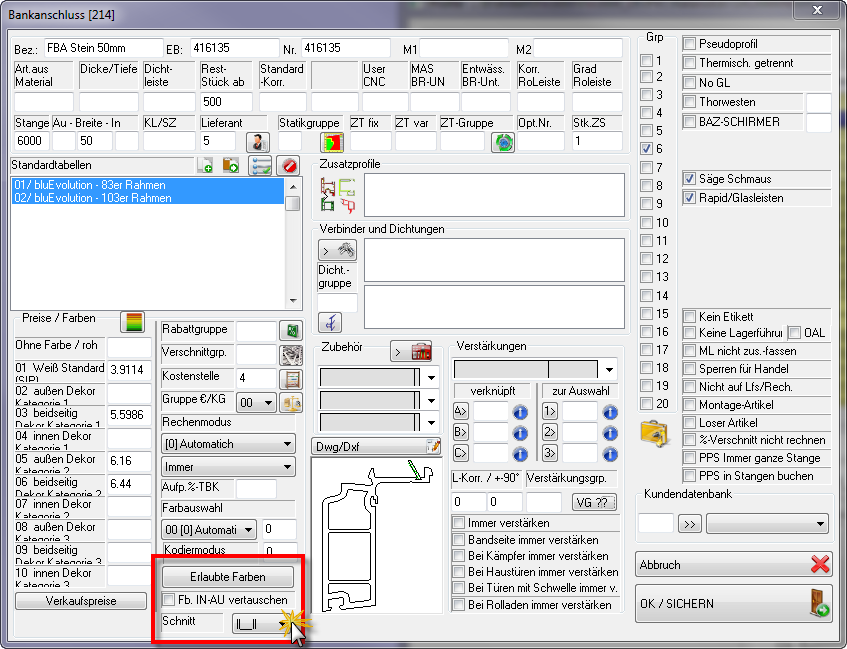
Task: Enable the Pseudoprofil checkbox
Action: (689, 44)
